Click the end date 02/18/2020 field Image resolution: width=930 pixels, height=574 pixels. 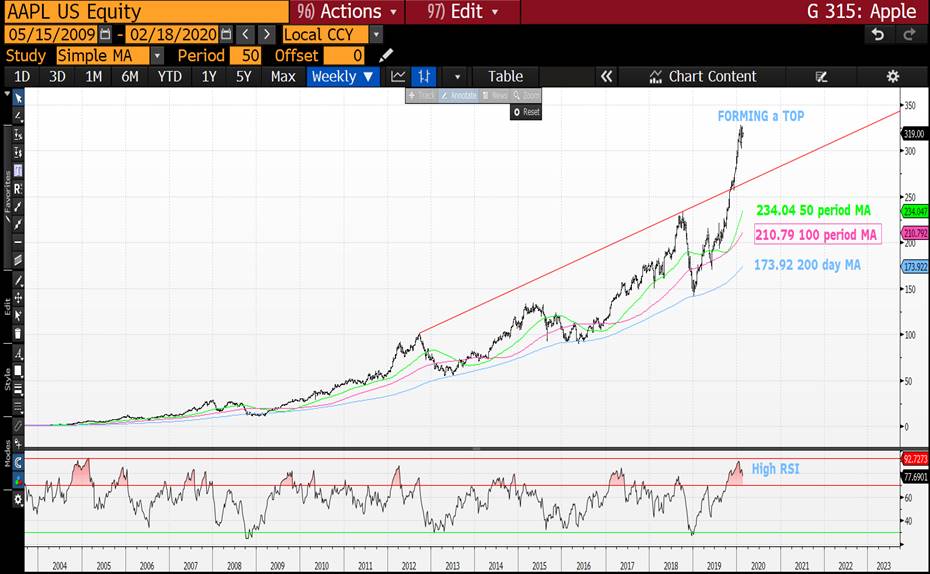tap(173, 34)
